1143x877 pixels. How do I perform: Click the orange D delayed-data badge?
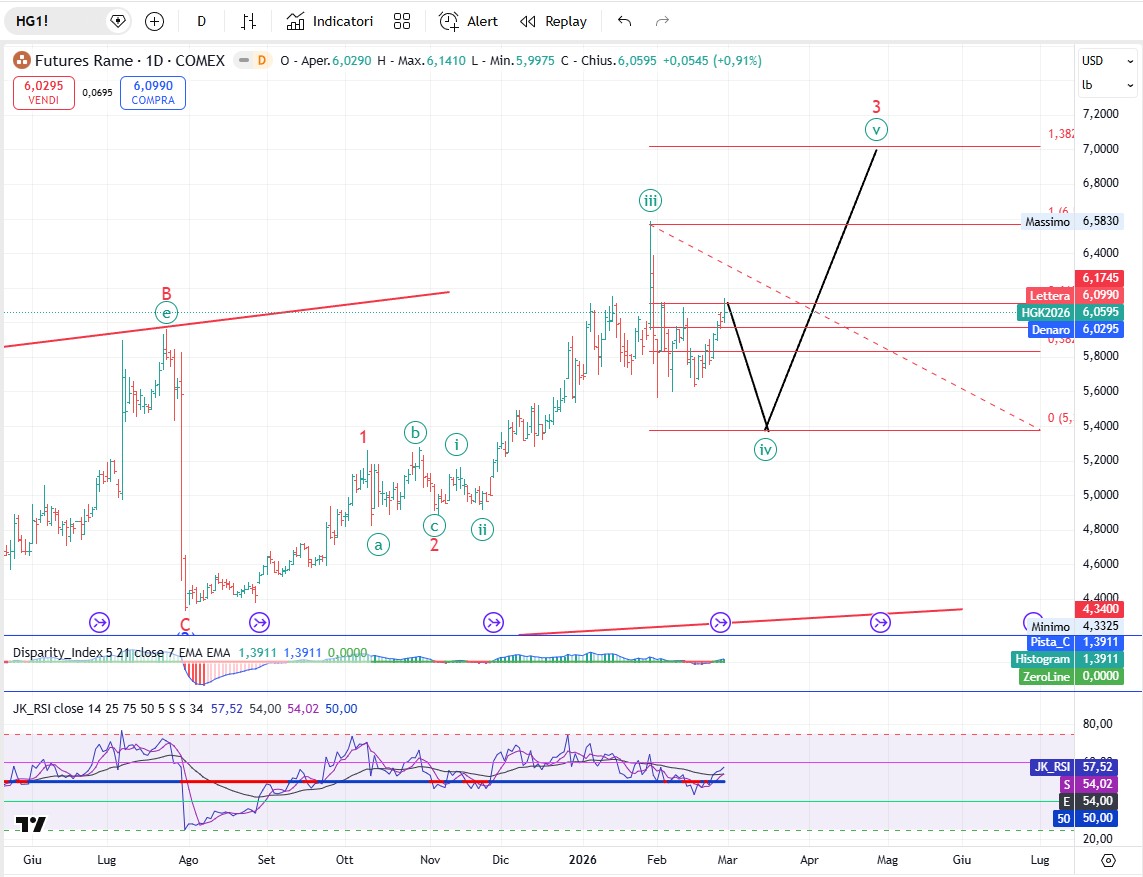coord(261,61)
